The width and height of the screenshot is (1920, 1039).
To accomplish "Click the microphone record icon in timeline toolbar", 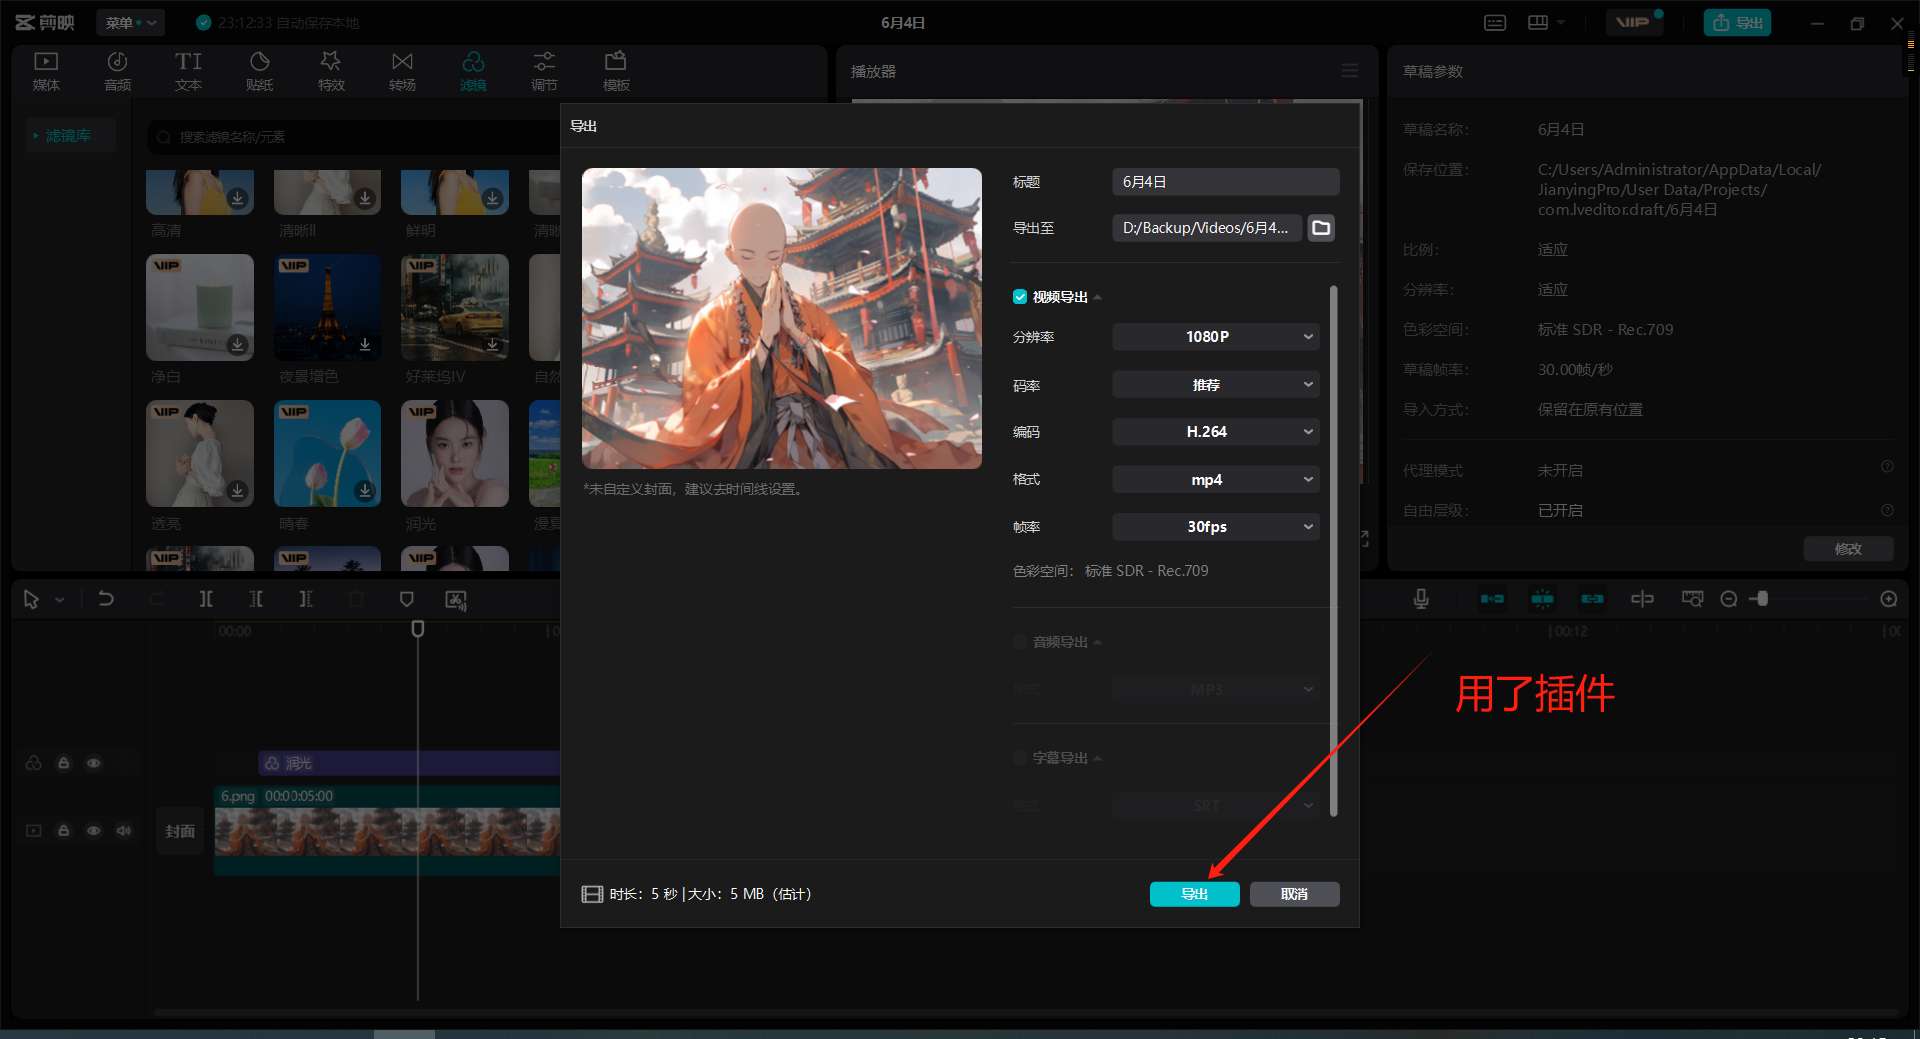I will pyautogui.click(x=1420, y=599).
